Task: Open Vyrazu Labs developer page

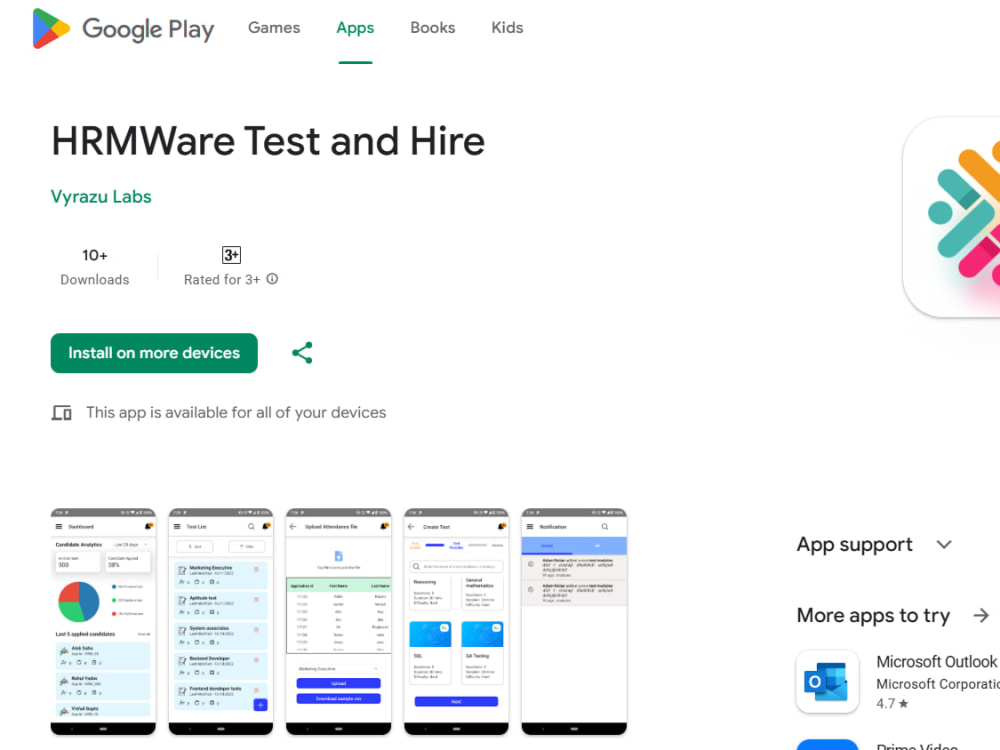Action: pos(101,196)
